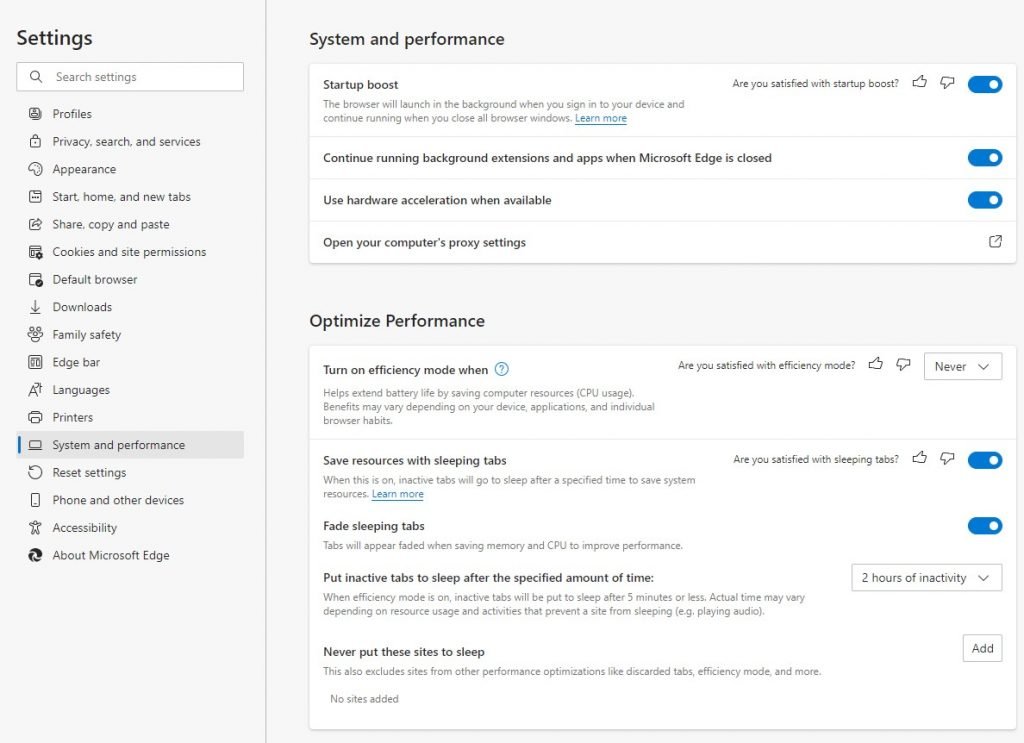This screenshot has height=743, width=1024.
Task: Open Share, copy and paste settings
Action: pyautogui.click(x=131, y=224)
